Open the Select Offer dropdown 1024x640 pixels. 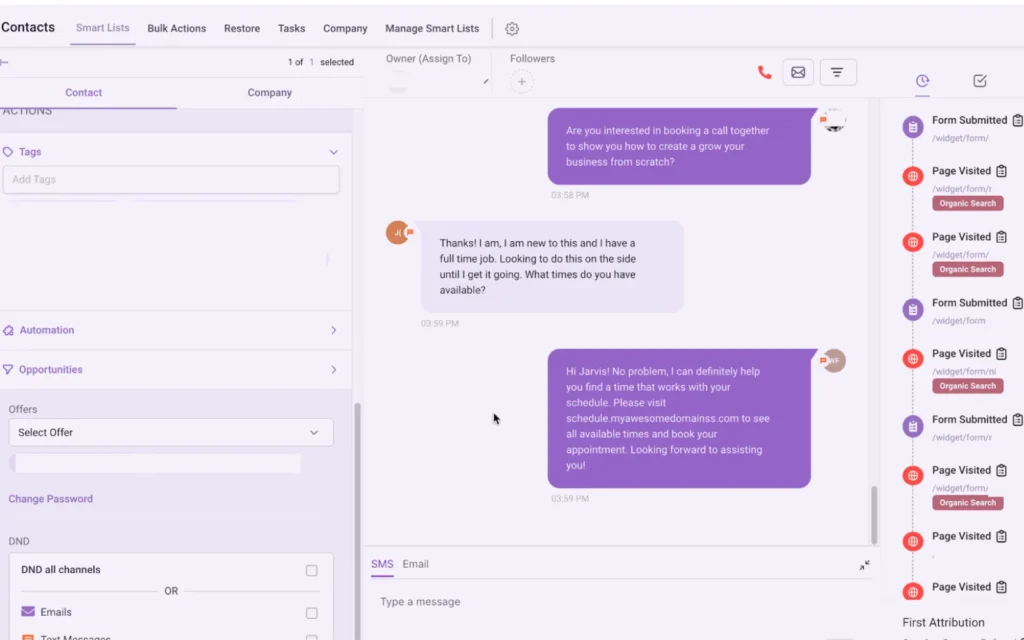pyautogui.click(x=170, y=433)
